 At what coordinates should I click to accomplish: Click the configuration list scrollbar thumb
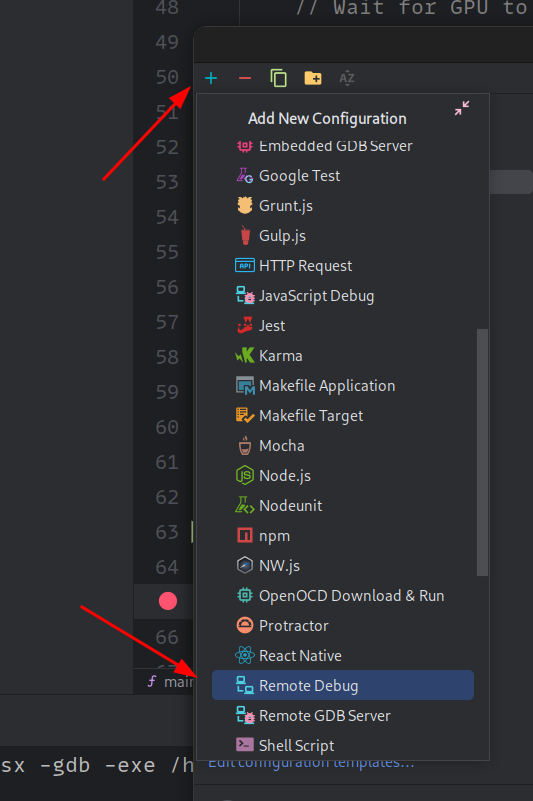(482, 452)
